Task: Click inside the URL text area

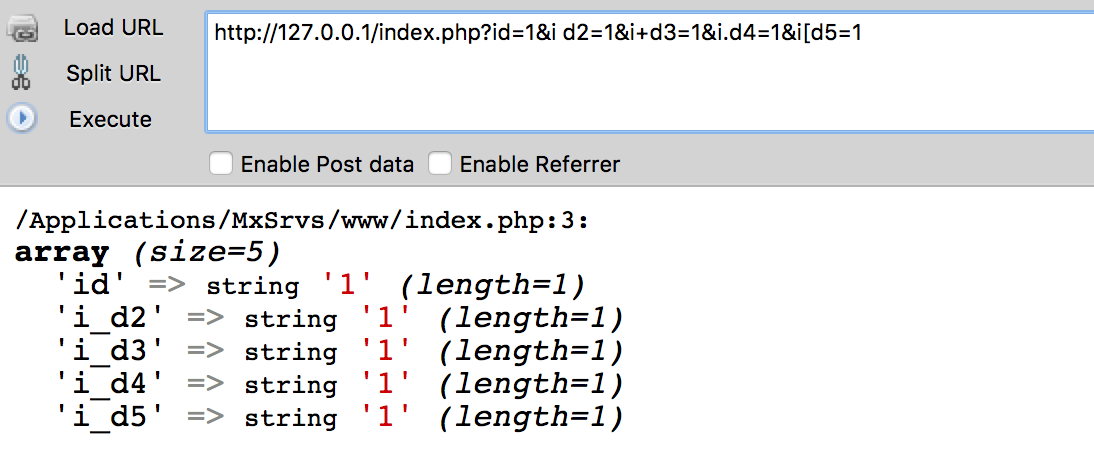Action: pos(650,71)
